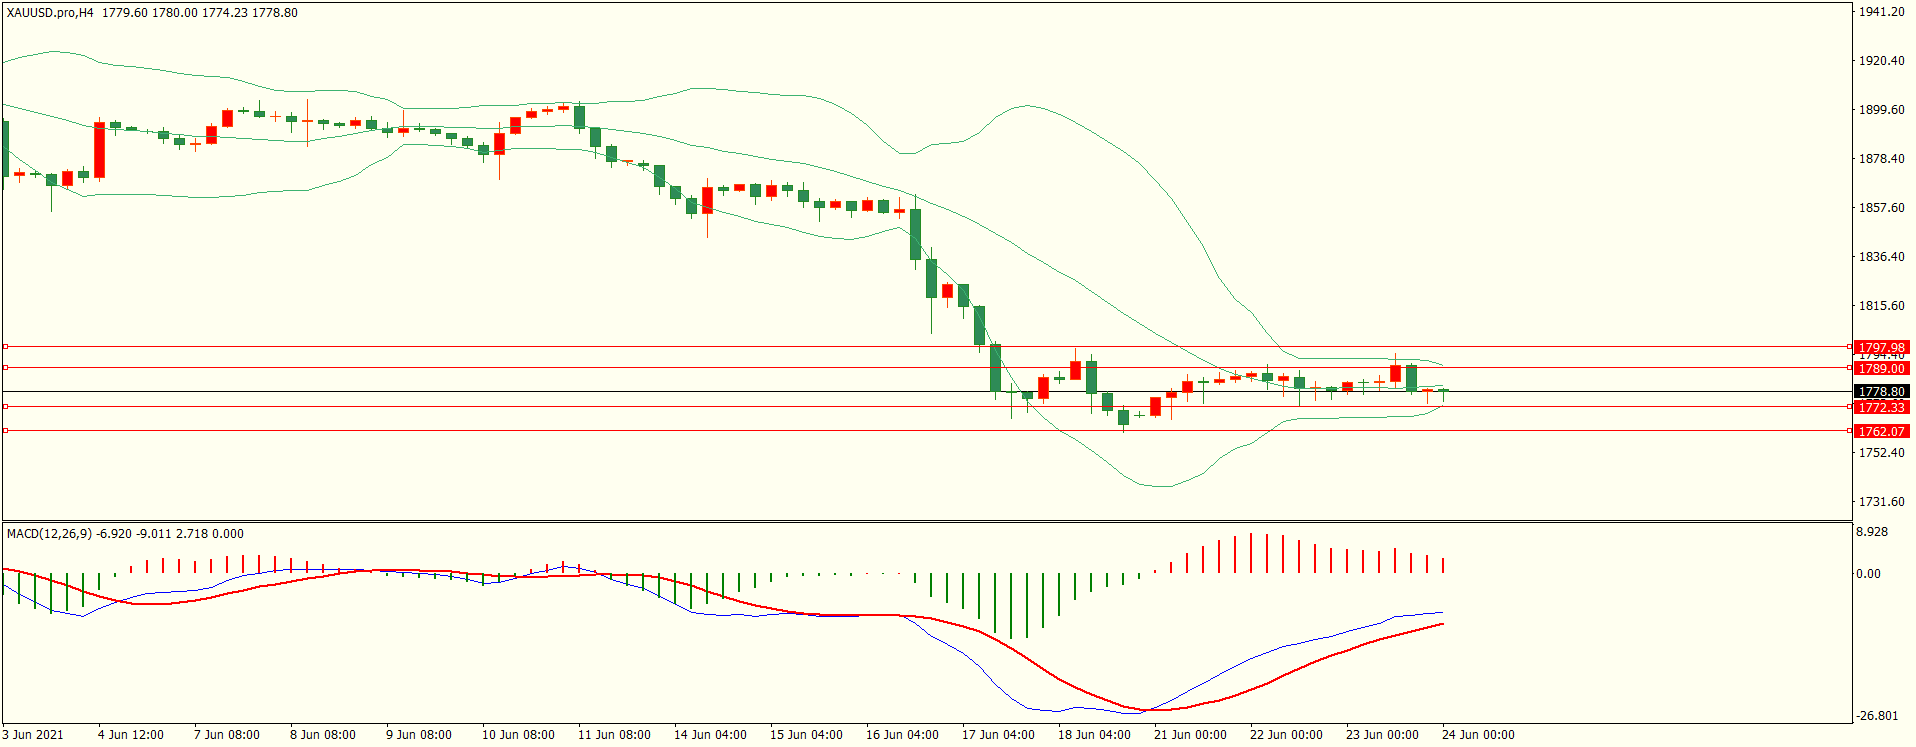Click the 3 Jun 2021 date label

coord(33,735)
